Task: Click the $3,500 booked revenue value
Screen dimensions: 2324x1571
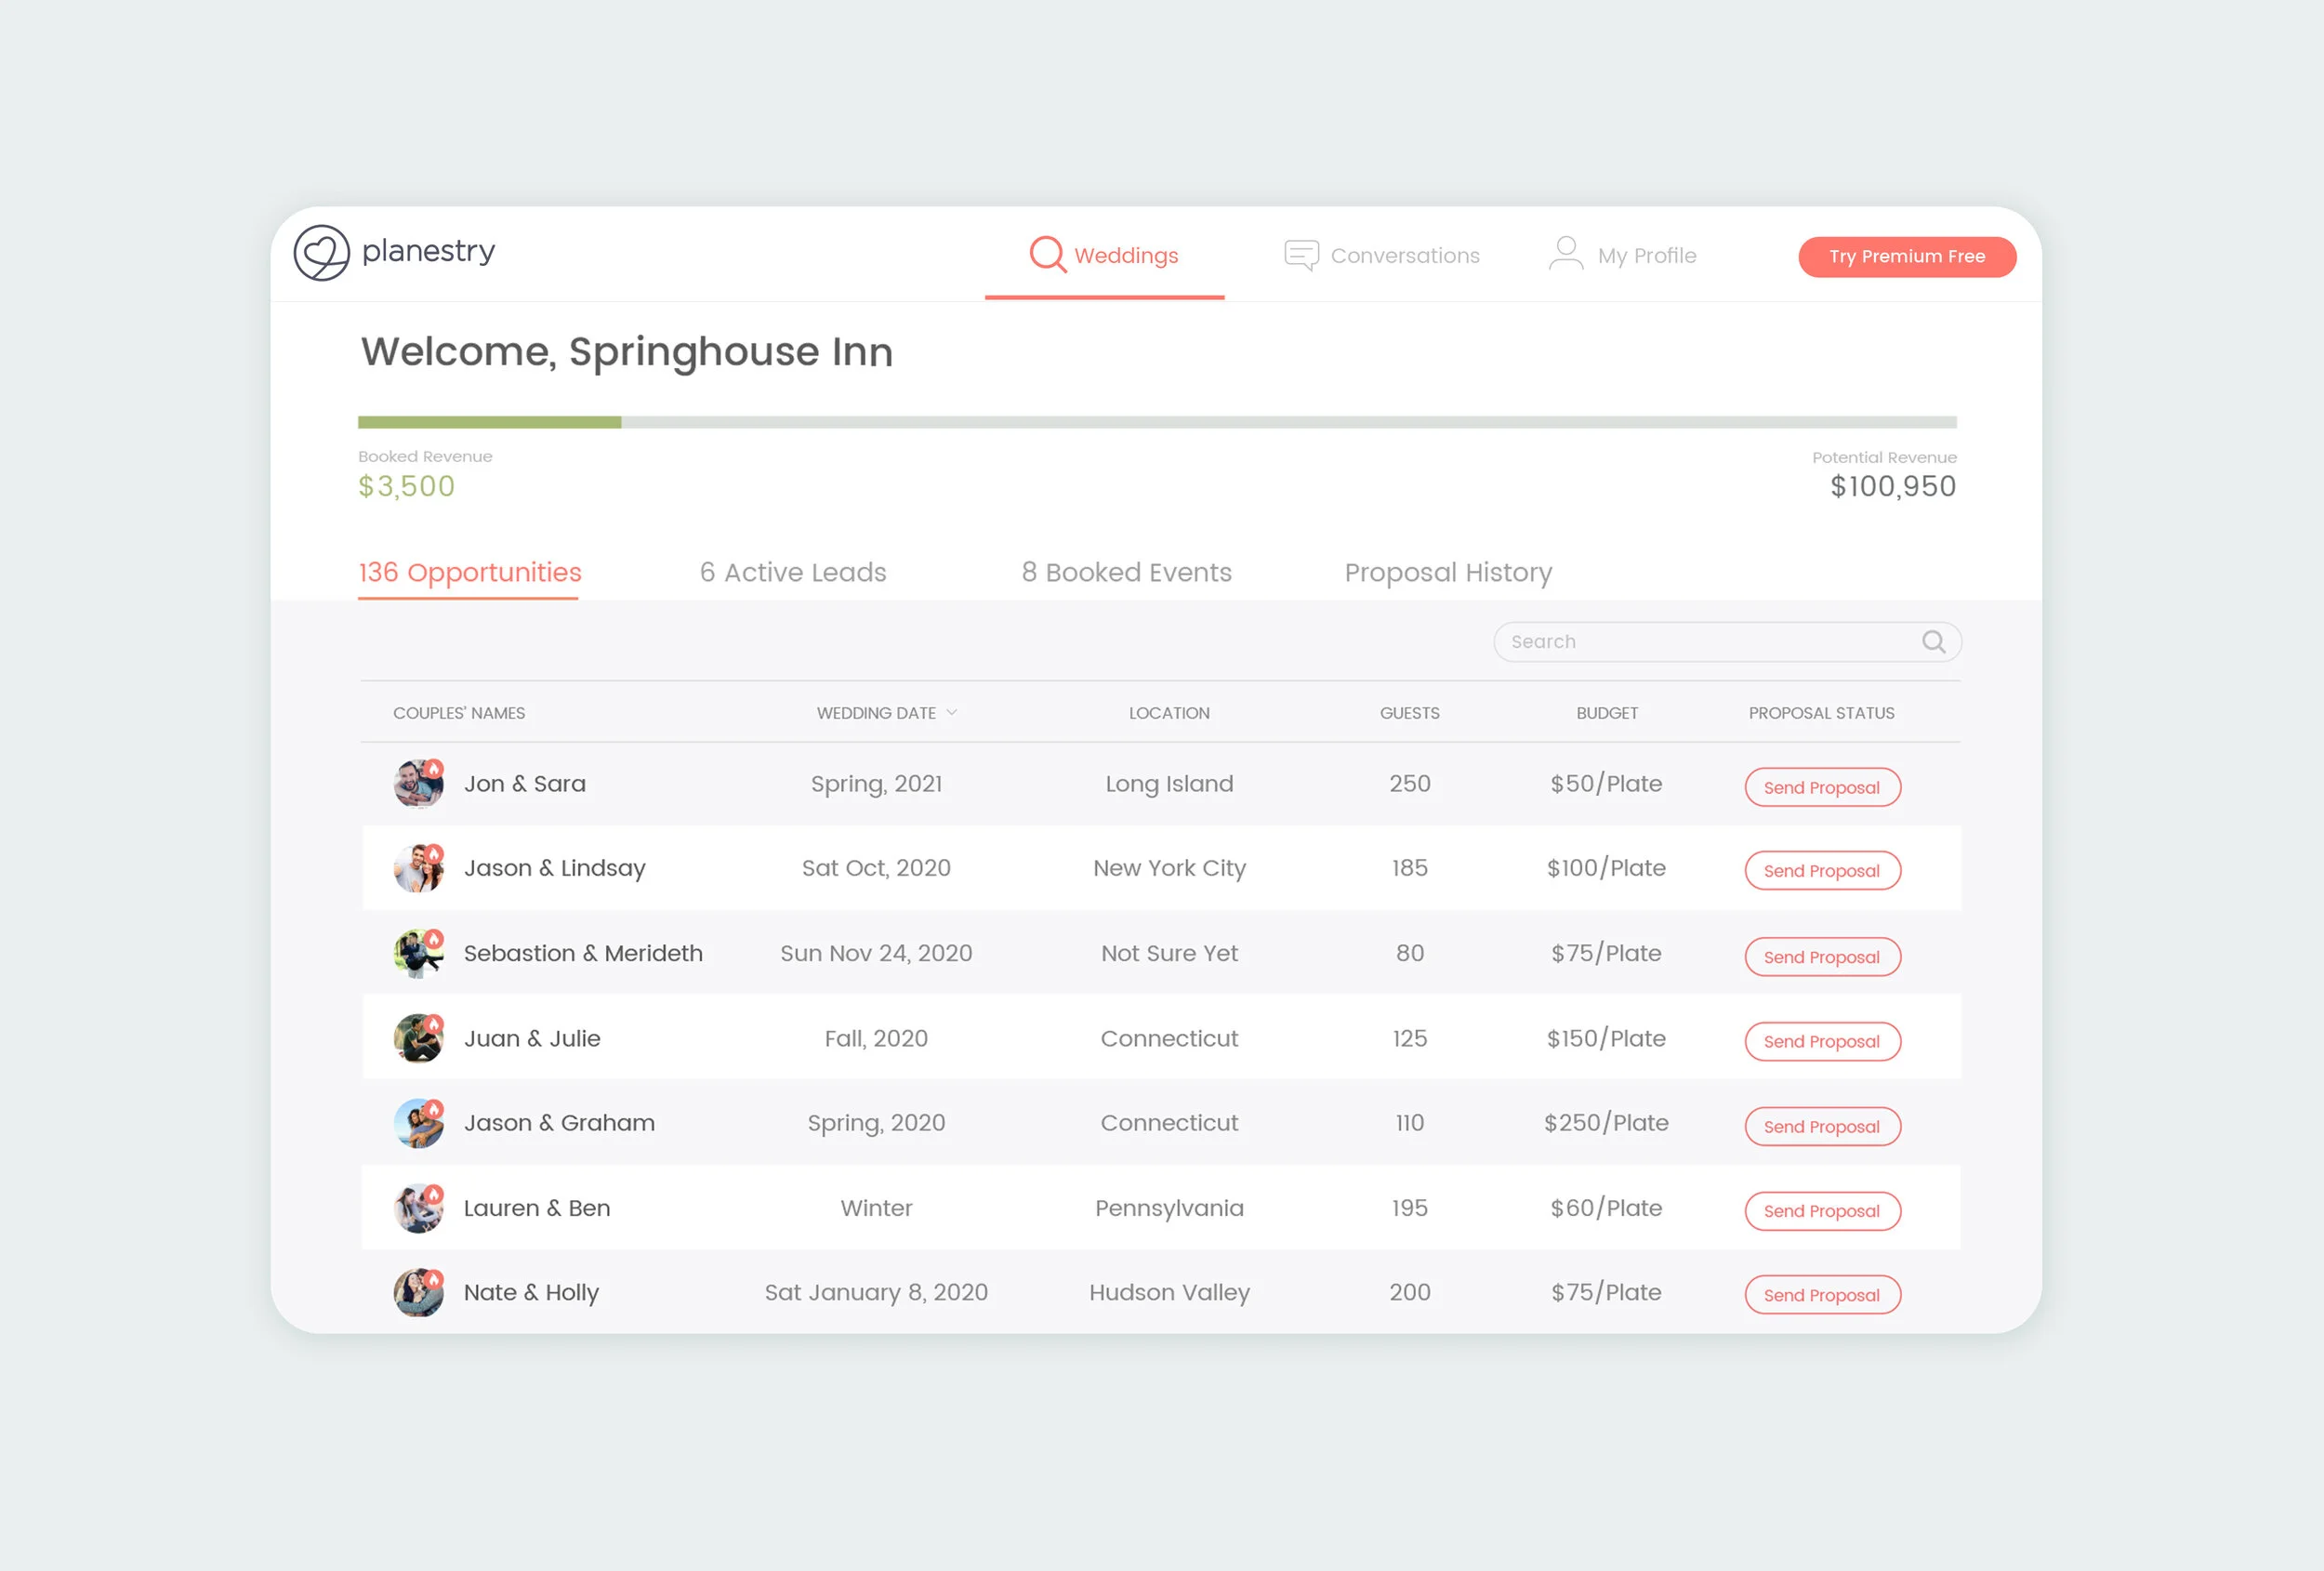Action: [406, 487]
